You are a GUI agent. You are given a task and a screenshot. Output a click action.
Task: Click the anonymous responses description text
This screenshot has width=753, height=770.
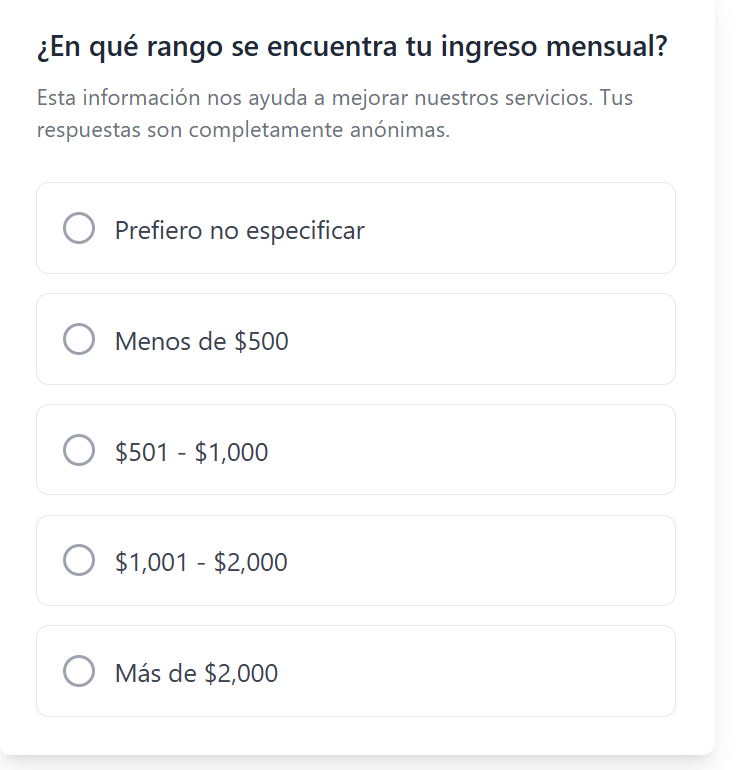[x=334, y=114]
